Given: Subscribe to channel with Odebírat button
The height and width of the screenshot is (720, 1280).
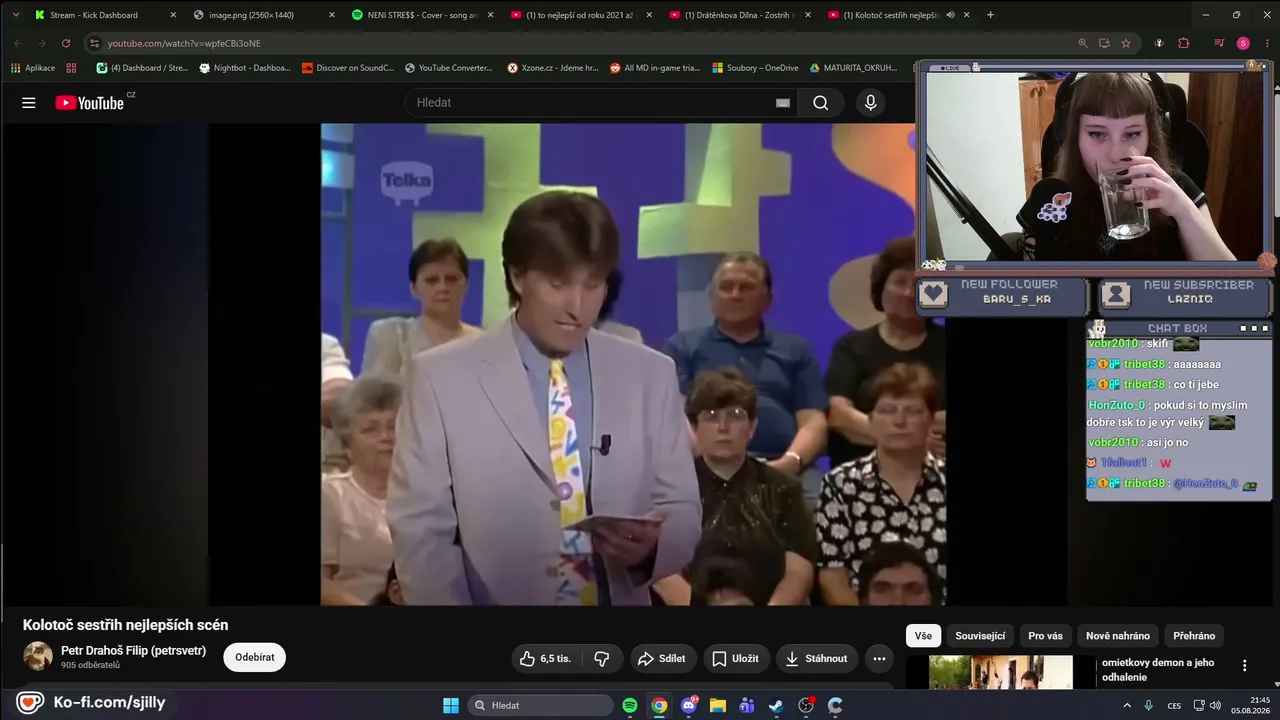Looking at the screenshot, I should pos(255,657).
